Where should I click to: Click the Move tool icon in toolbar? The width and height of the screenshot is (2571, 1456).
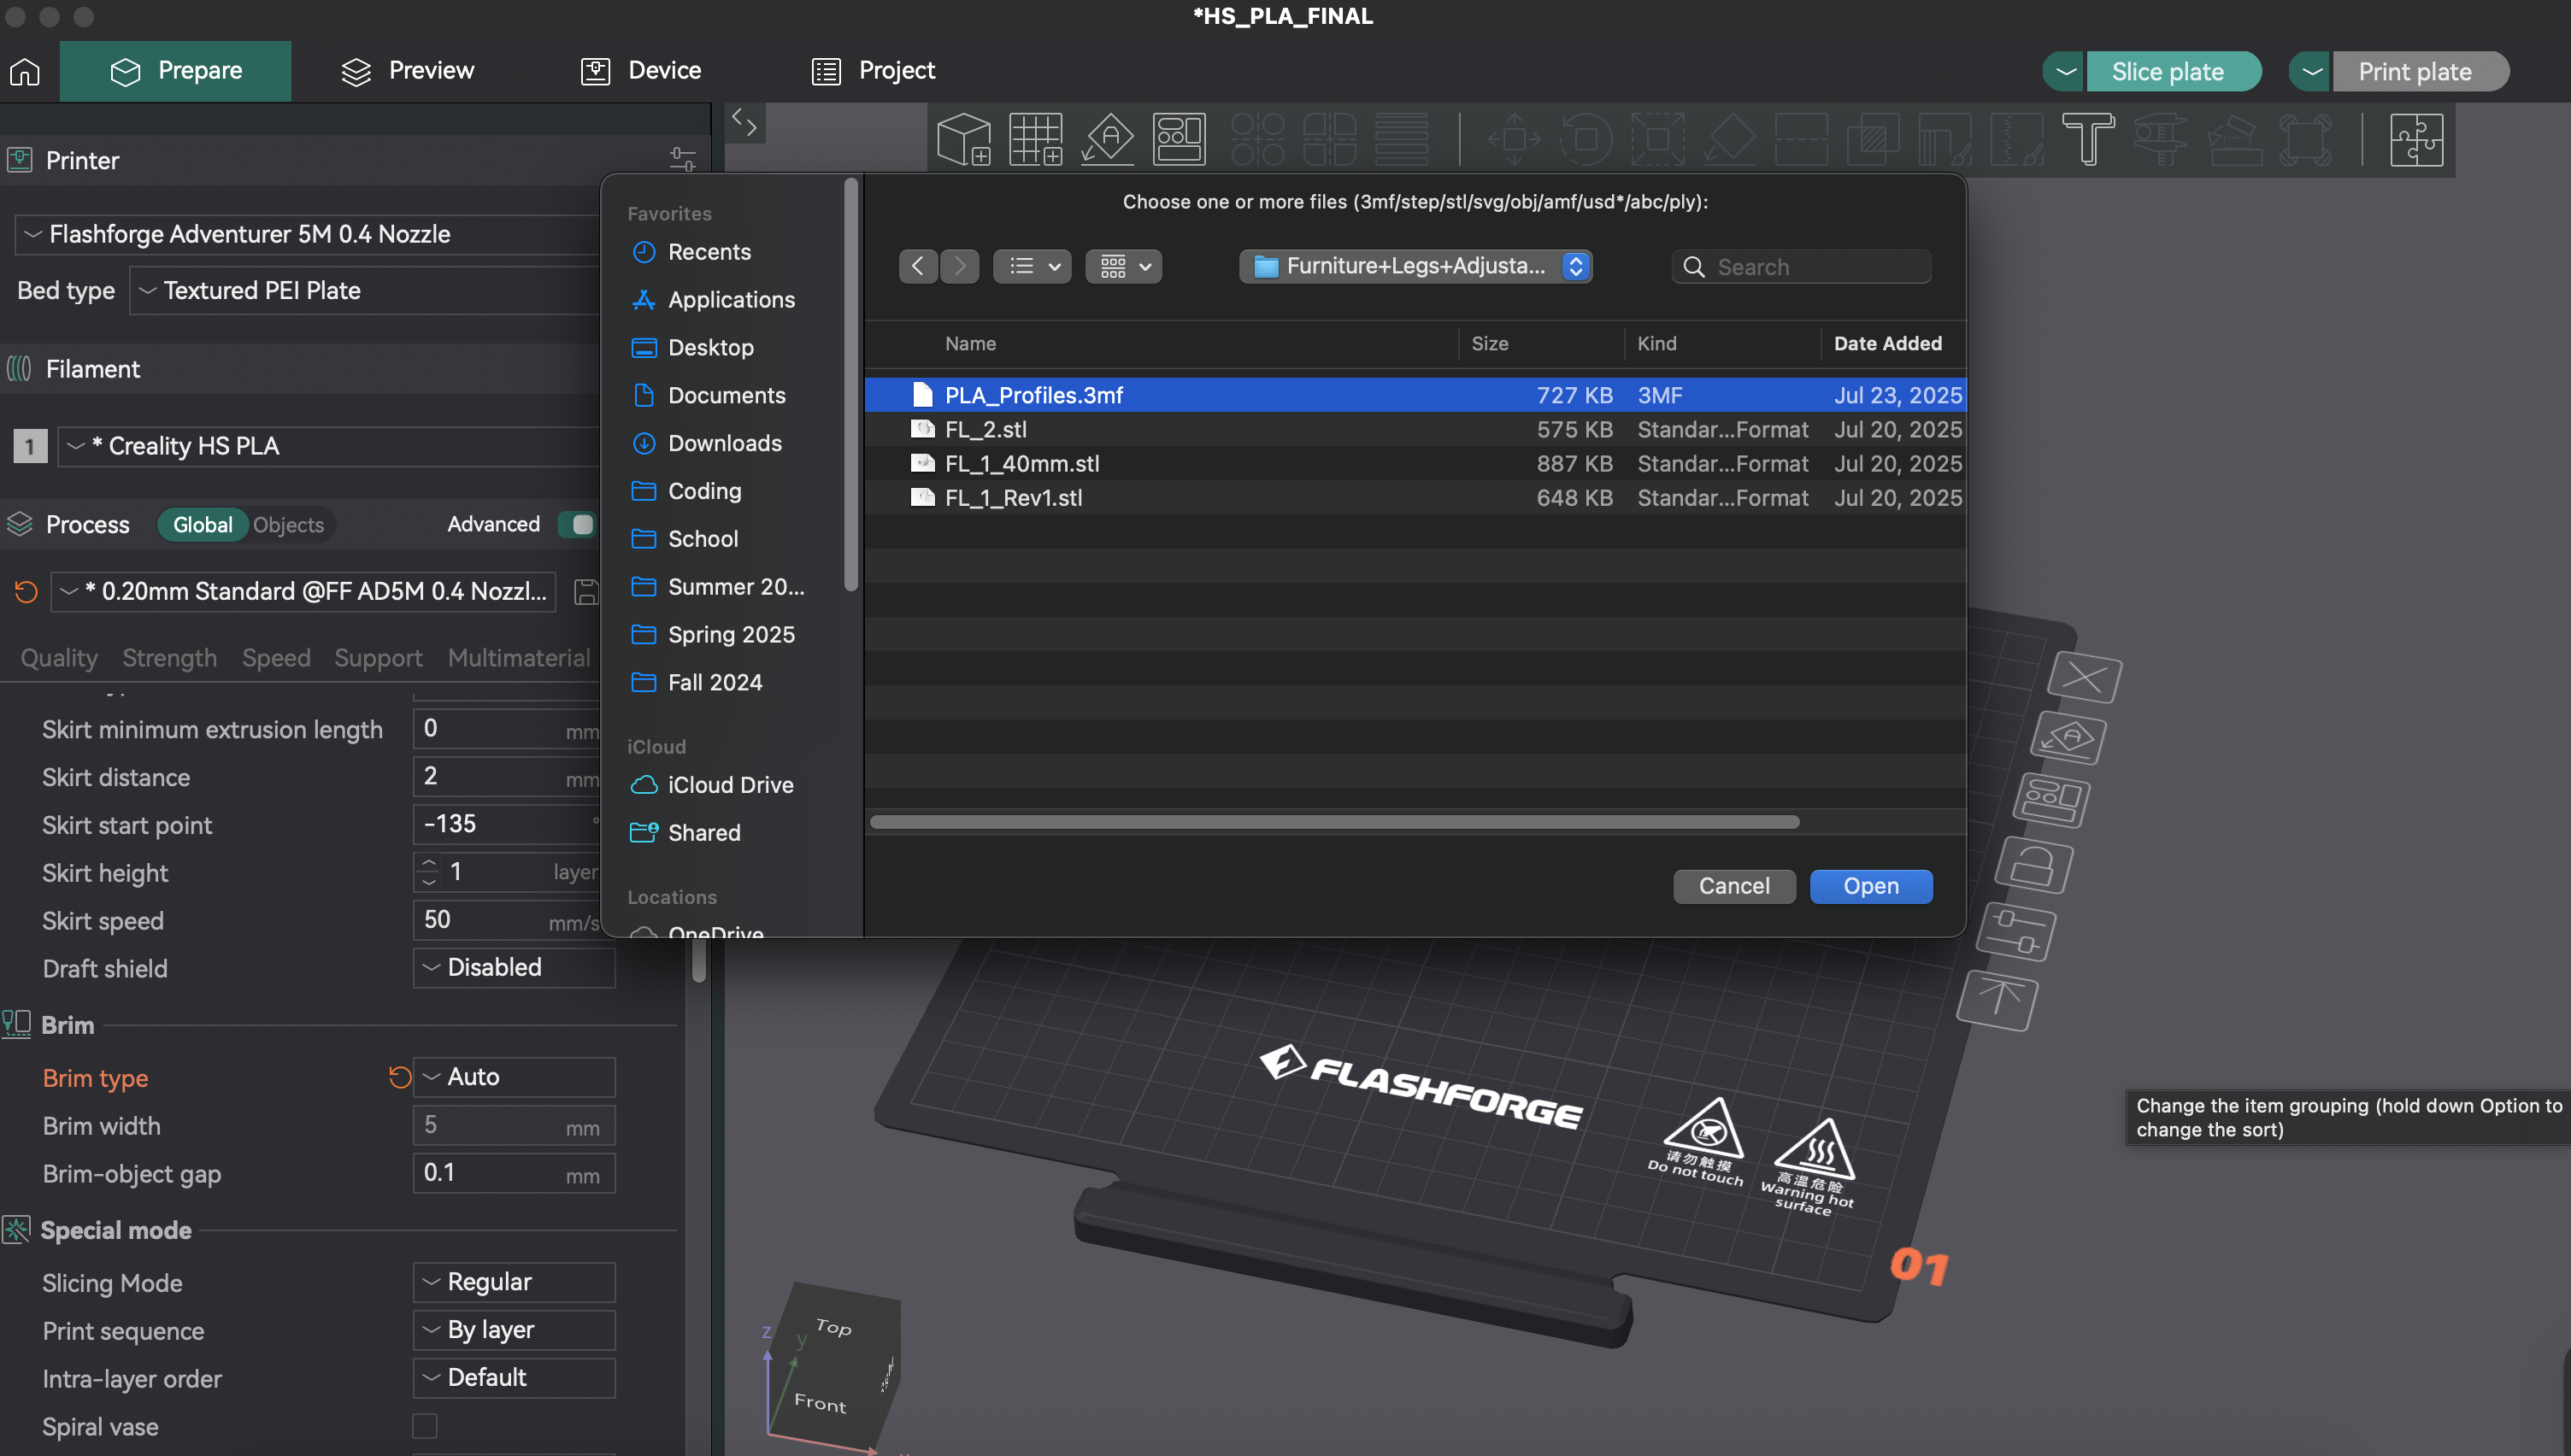coord(1514,139)
